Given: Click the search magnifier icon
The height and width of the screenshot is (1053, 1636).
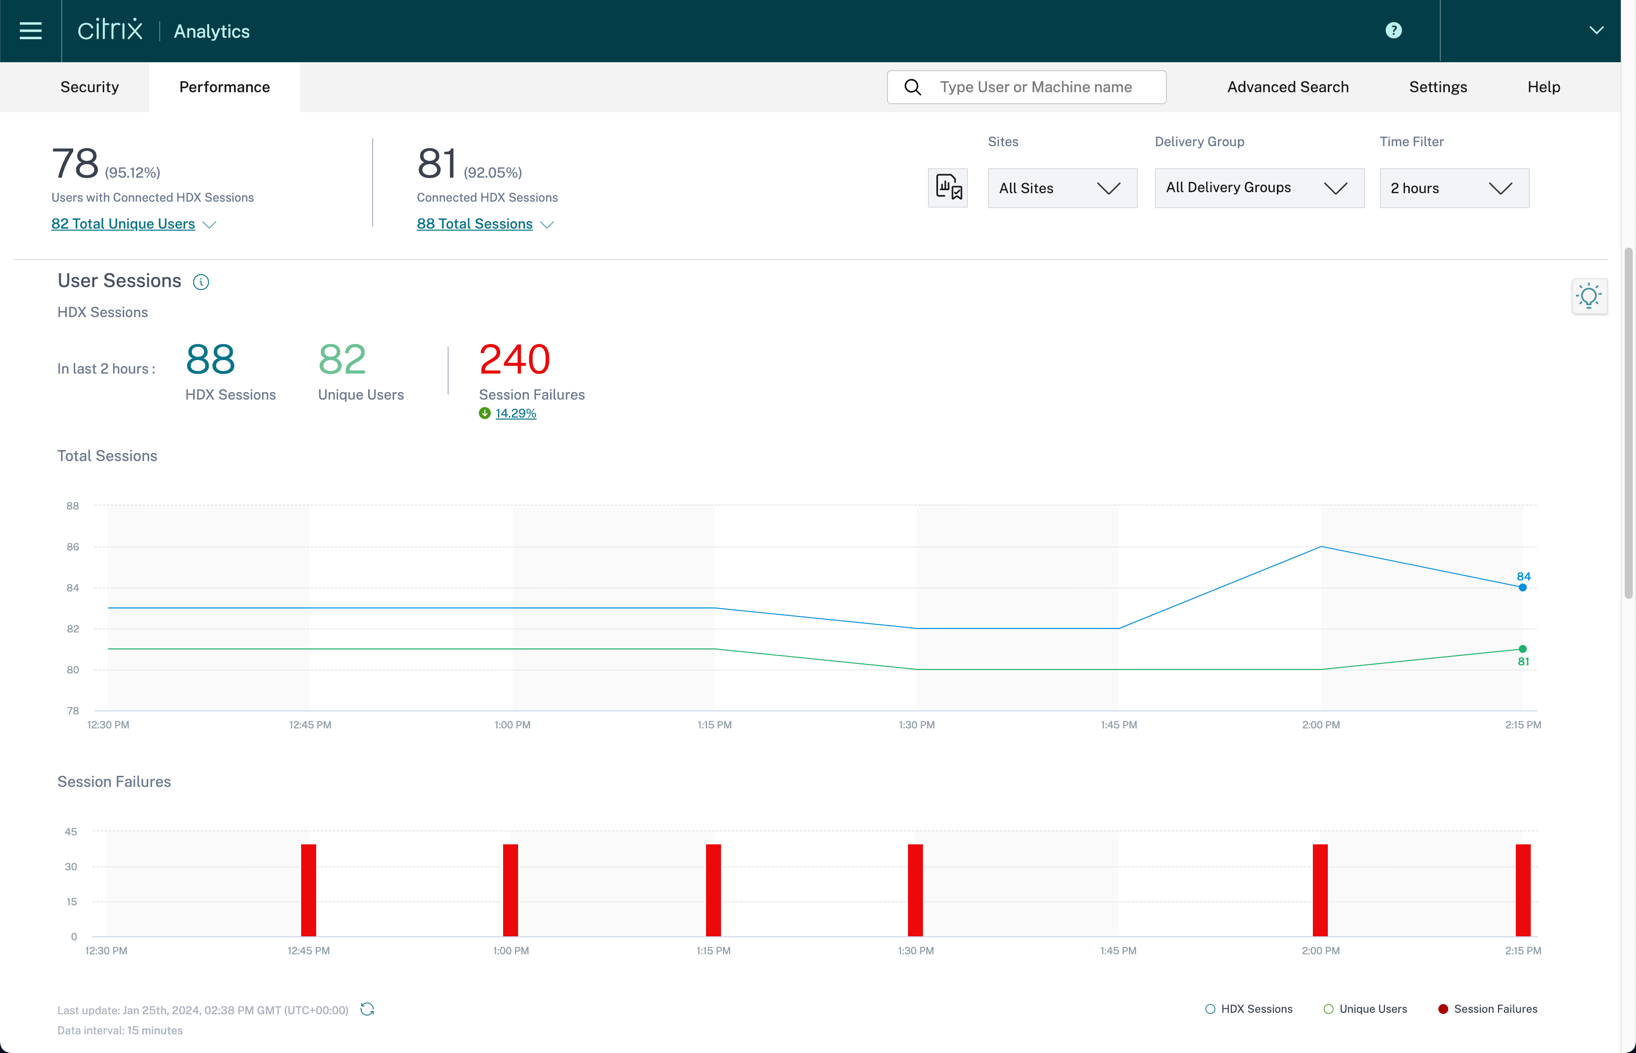Looking at the screenshot, I should [913, 87].
